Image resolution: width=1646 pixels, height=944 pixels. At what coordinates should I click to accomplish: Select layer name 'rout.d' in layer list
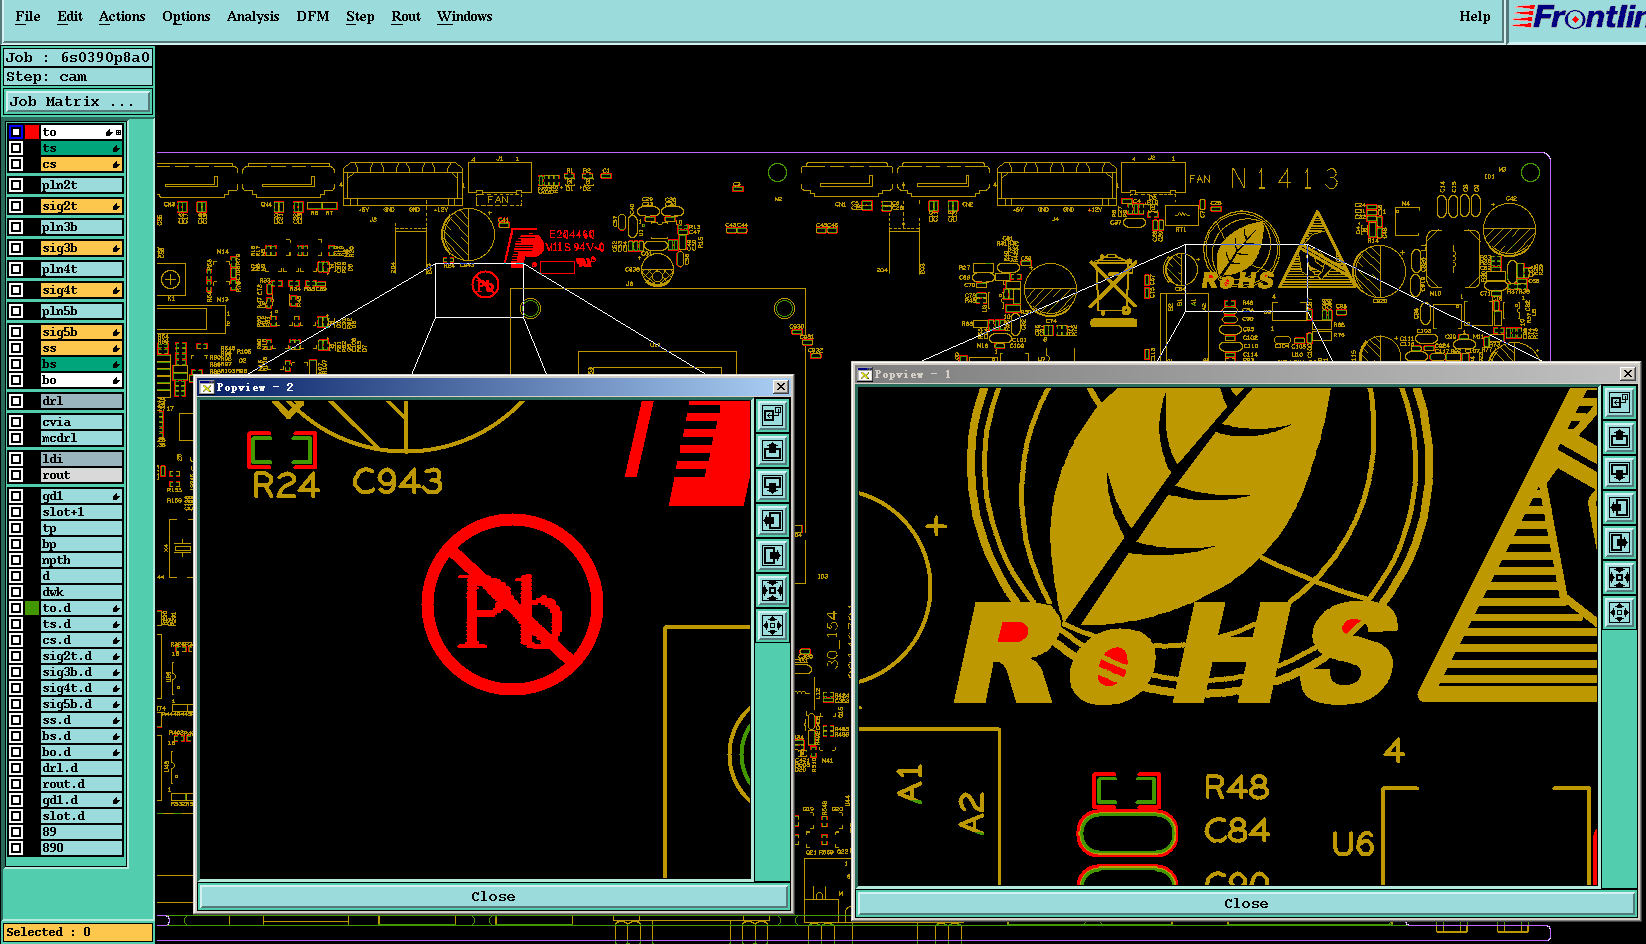click(81, 784)
